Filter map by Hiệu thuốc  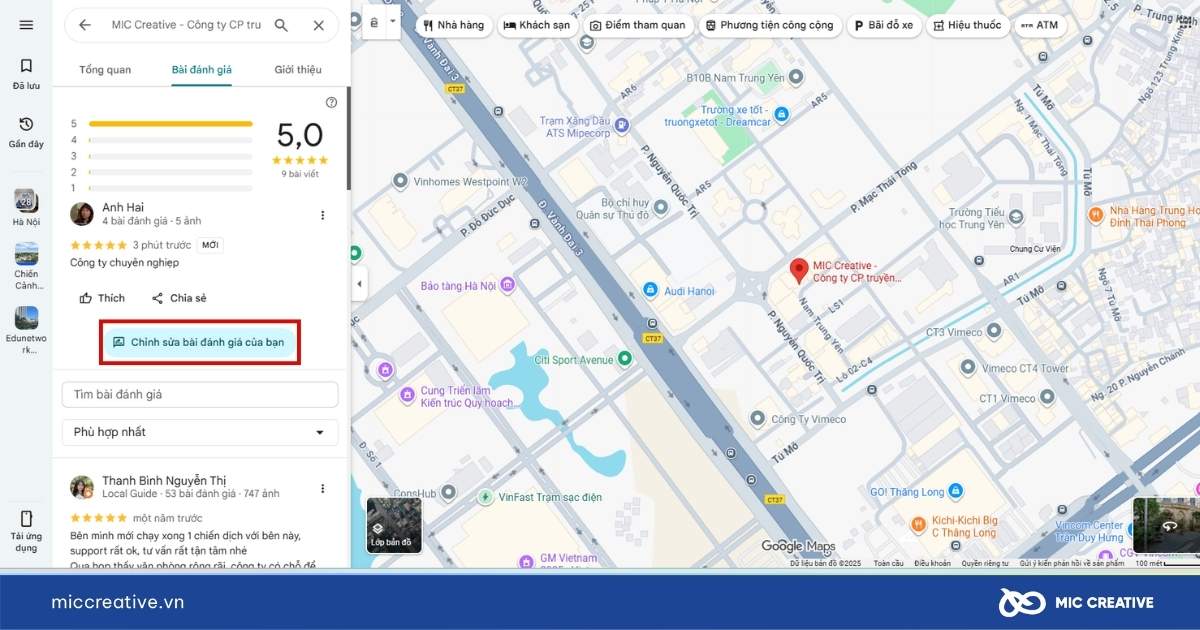pos(967,25)
